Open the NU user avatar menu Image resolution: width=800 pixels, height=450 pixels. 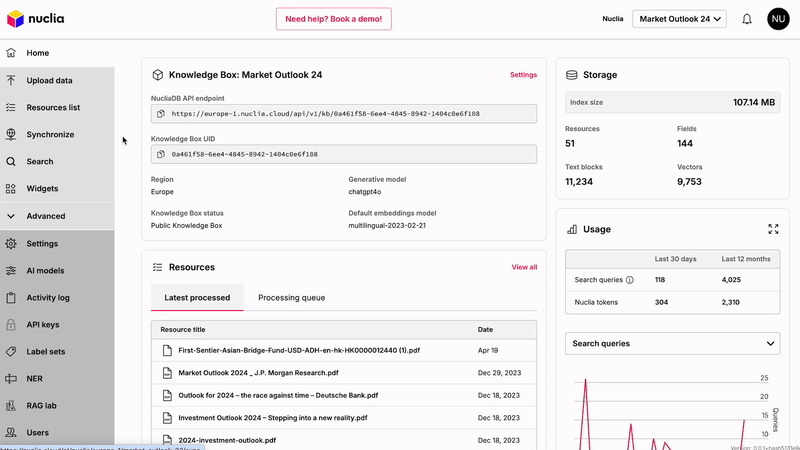coord(778,19)
